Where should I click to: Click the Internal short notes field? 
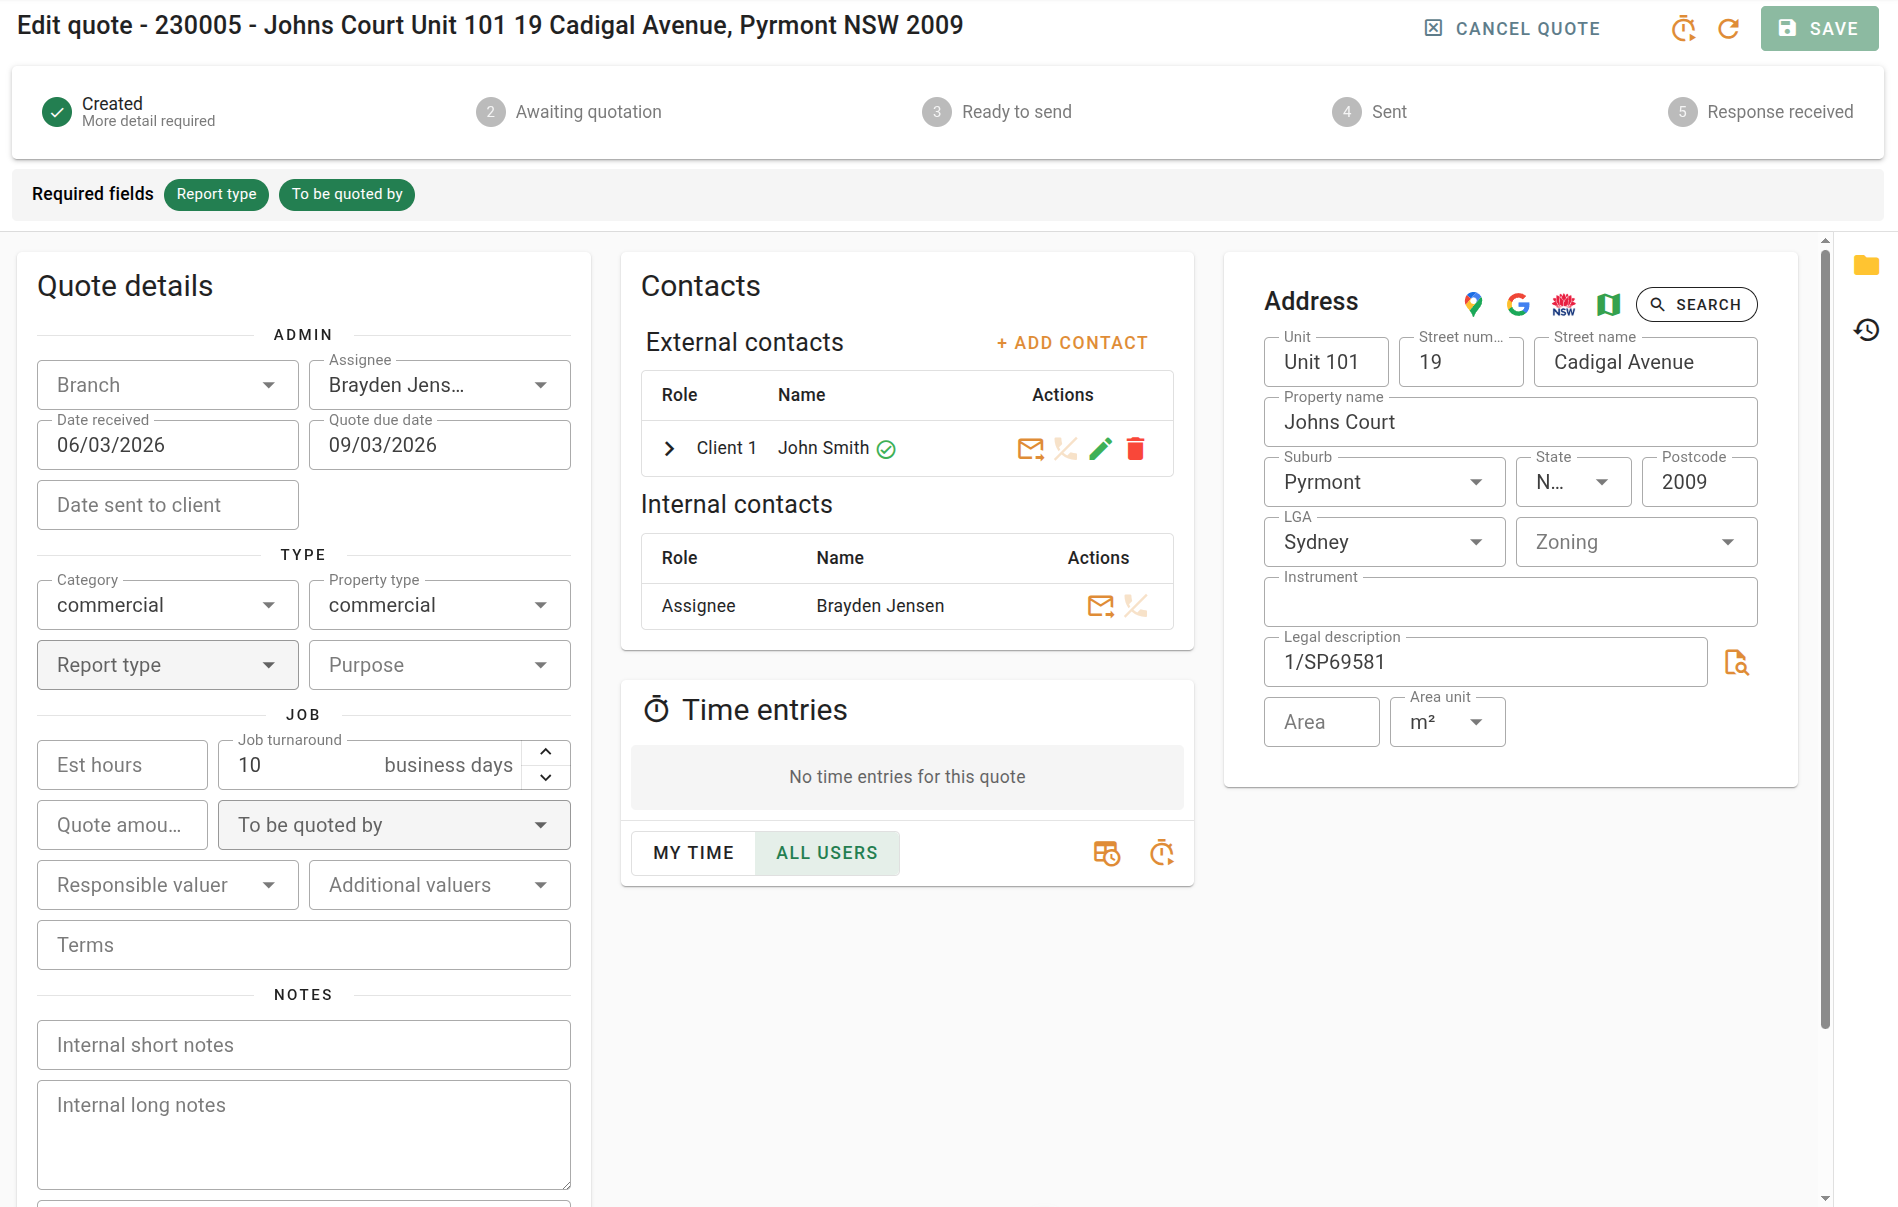coord(303,1045)
